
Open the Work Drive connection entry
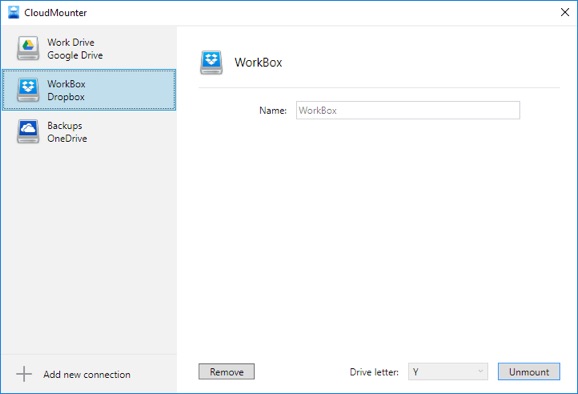pos(89,48)
